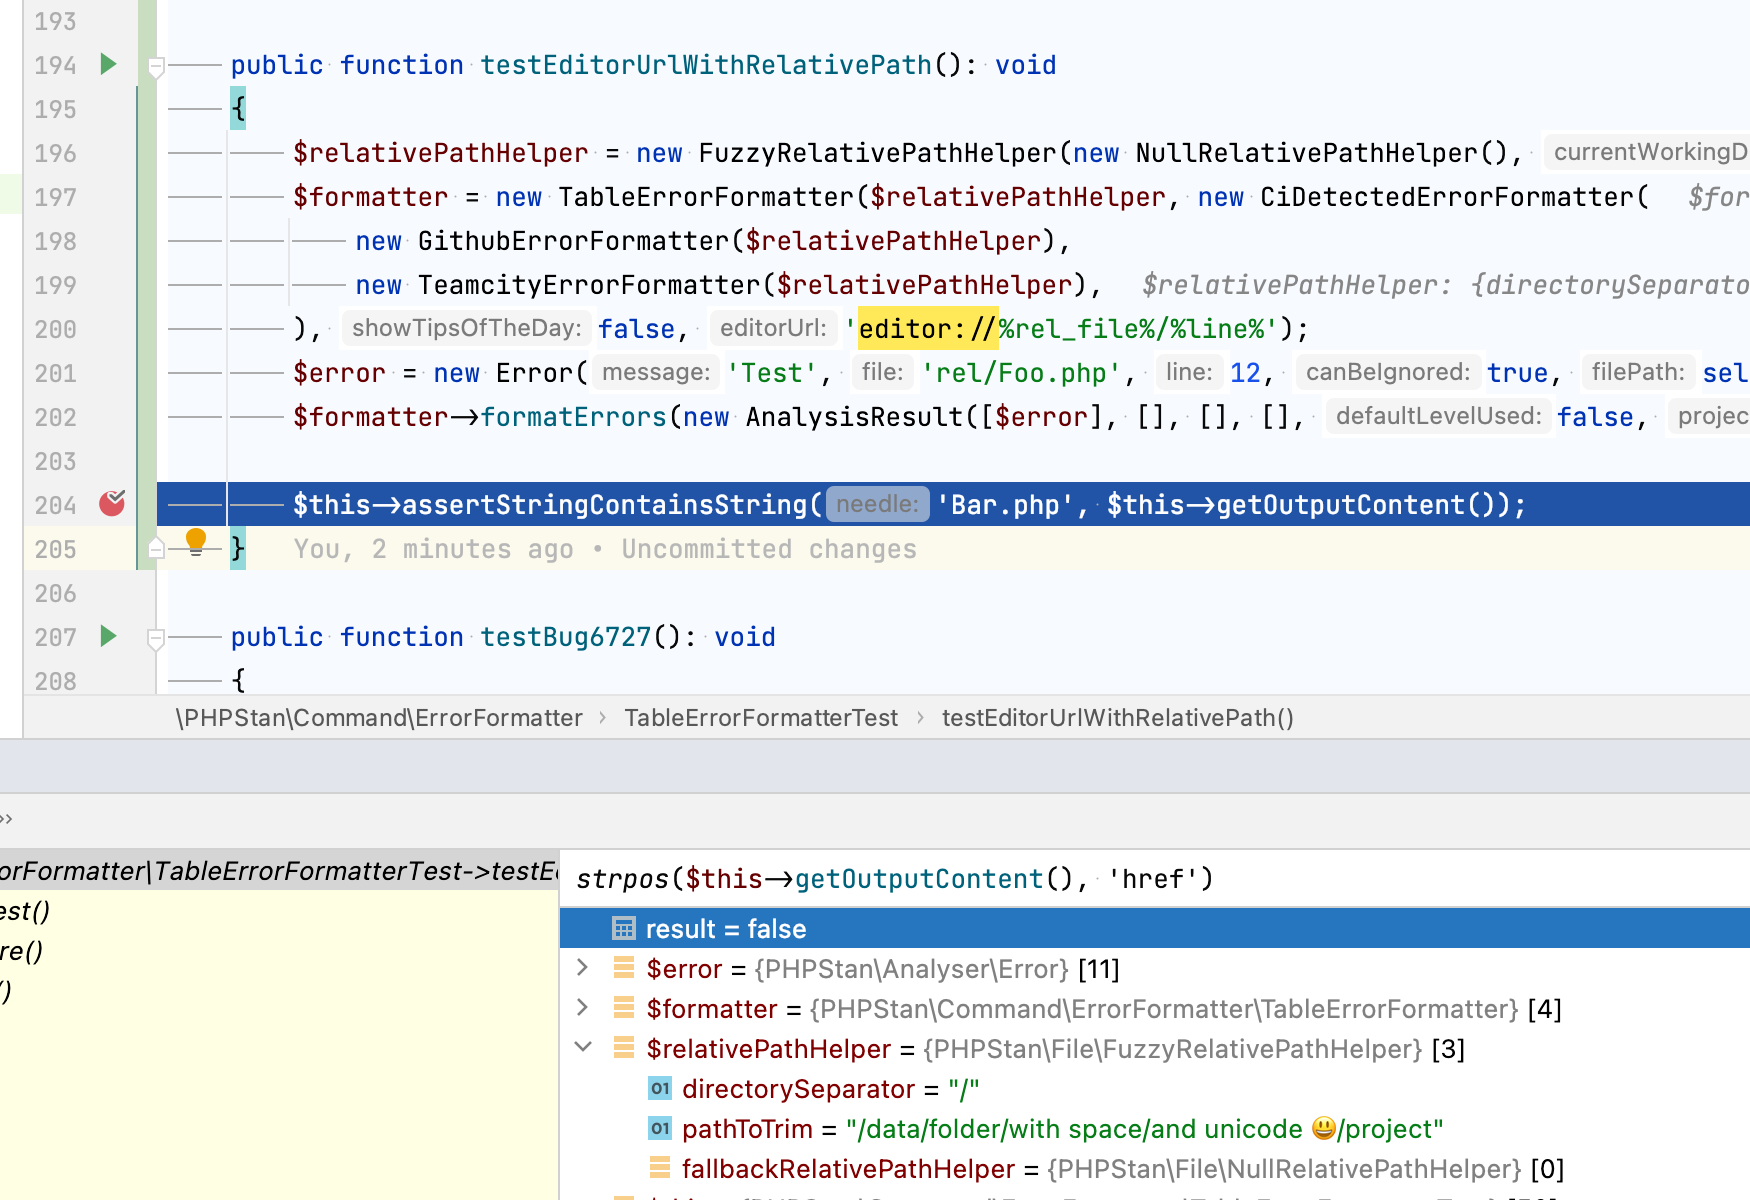Click the pathToTrim 01 field icon
Viewport: 1750px width, 1200px height.
(660, 1128)
